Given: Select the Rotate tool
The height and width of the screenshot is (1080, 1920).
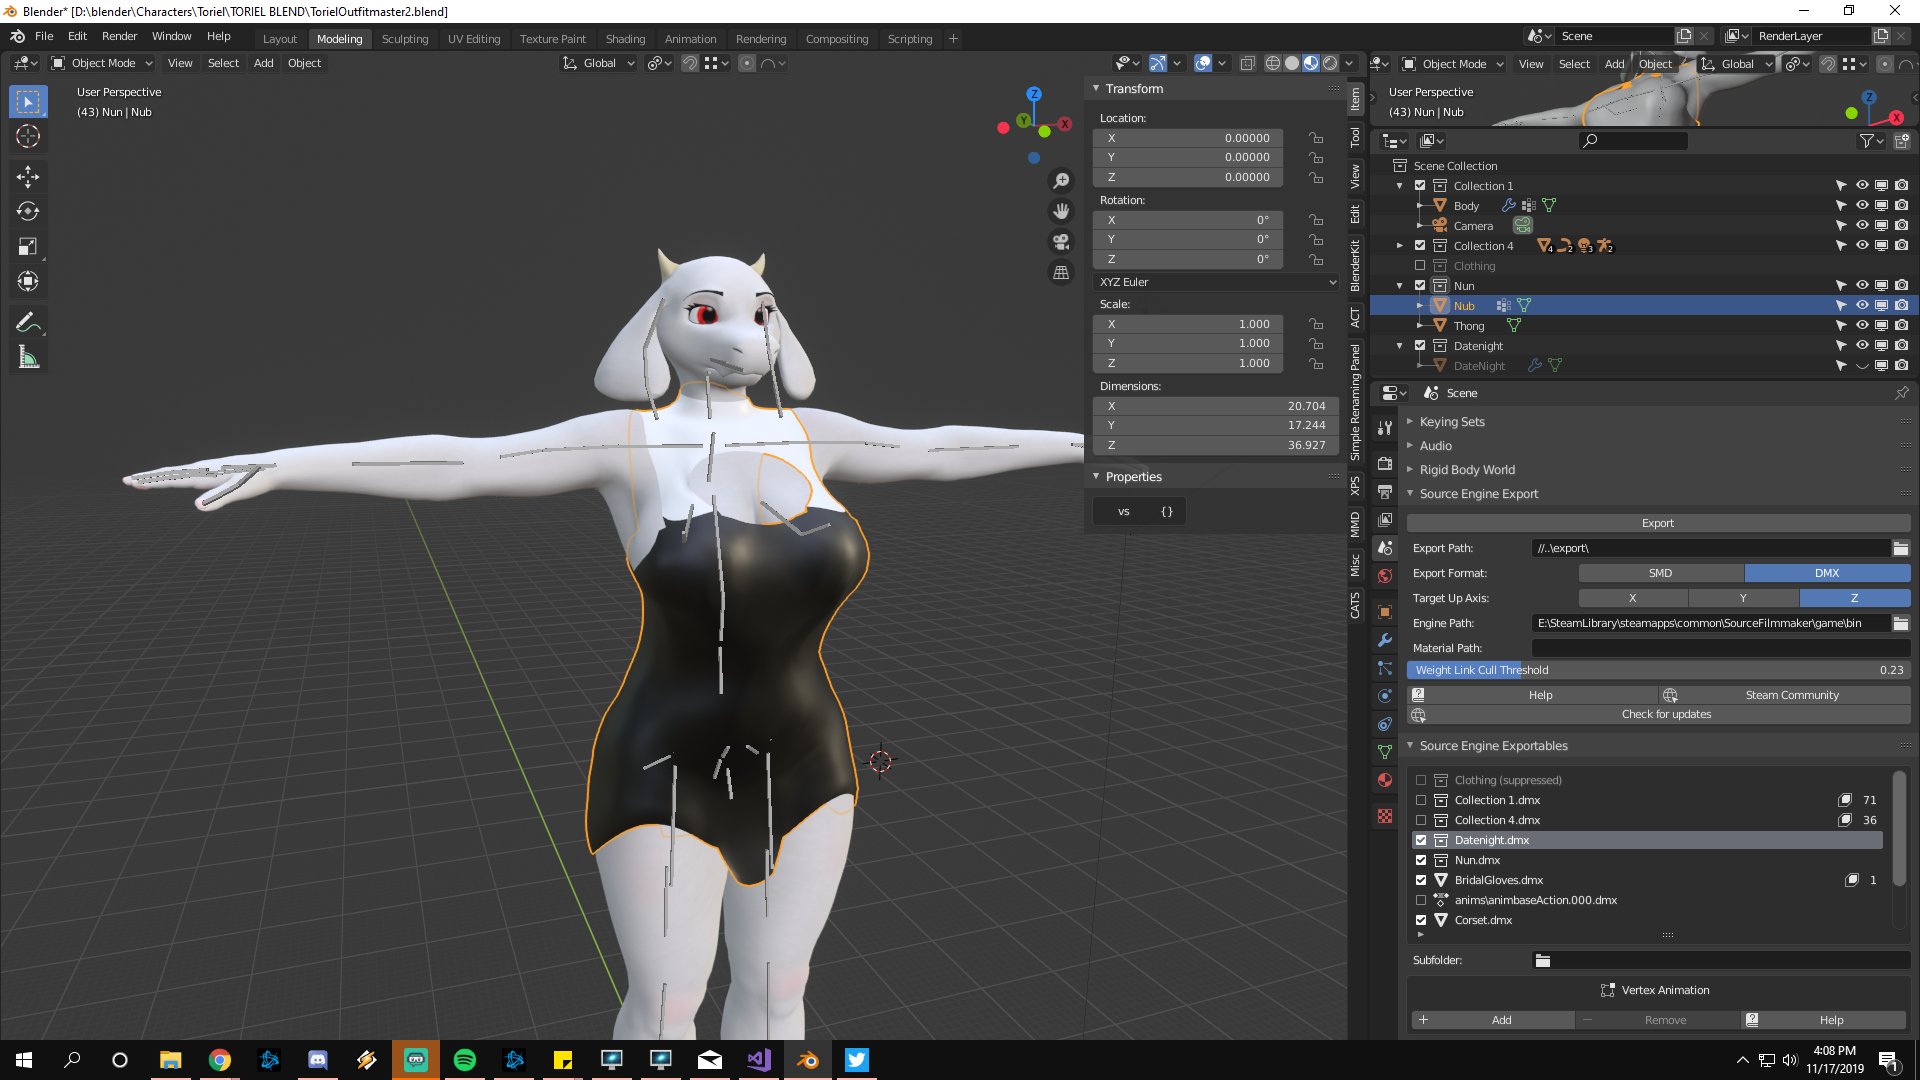Looking at the screenshot, I should tap(28, 211).
